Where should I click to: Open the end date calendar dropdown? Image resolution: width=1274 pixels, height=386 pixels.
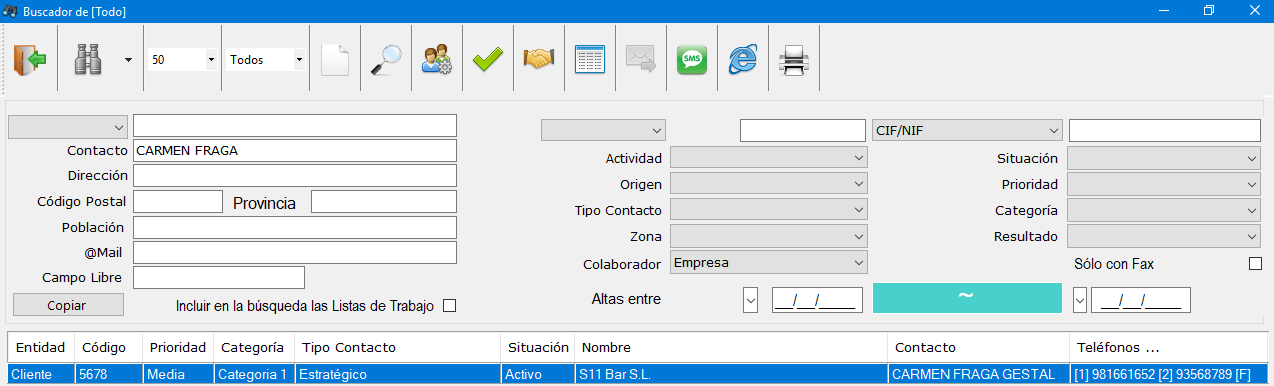coord(1080,299)
